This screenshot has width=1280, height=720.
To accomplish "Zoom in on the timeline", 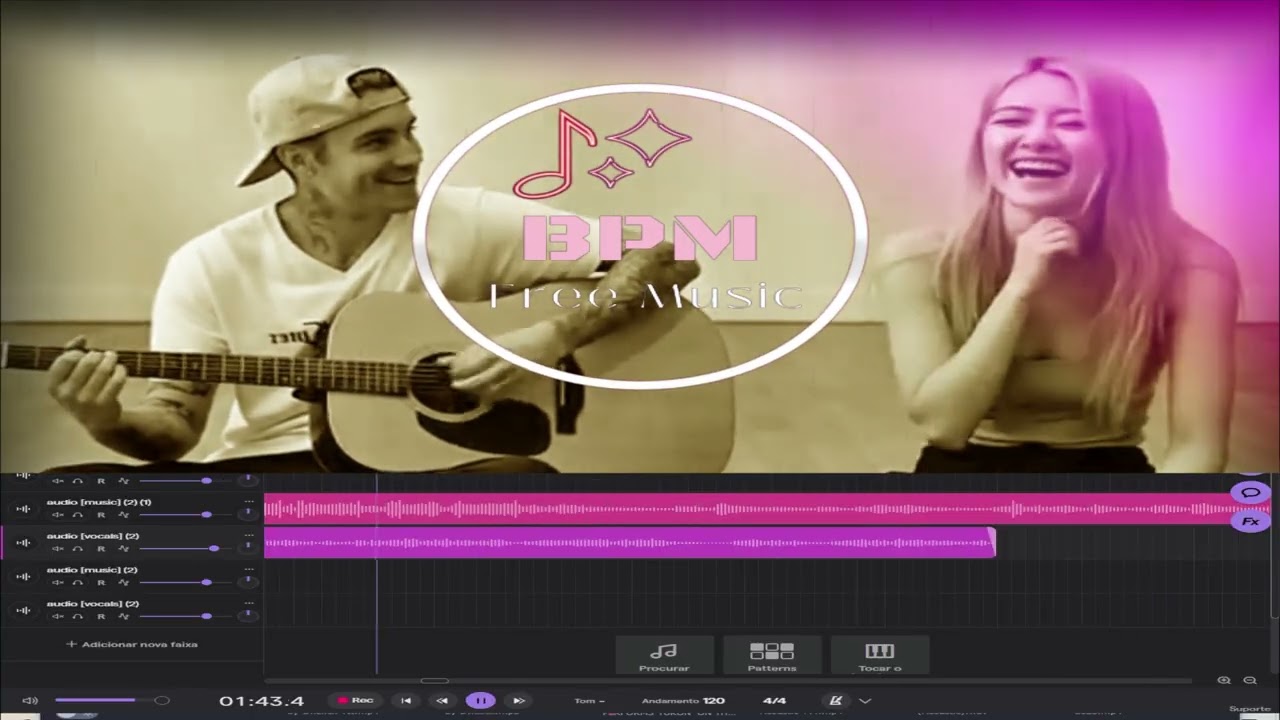I will click(1224, 680).
